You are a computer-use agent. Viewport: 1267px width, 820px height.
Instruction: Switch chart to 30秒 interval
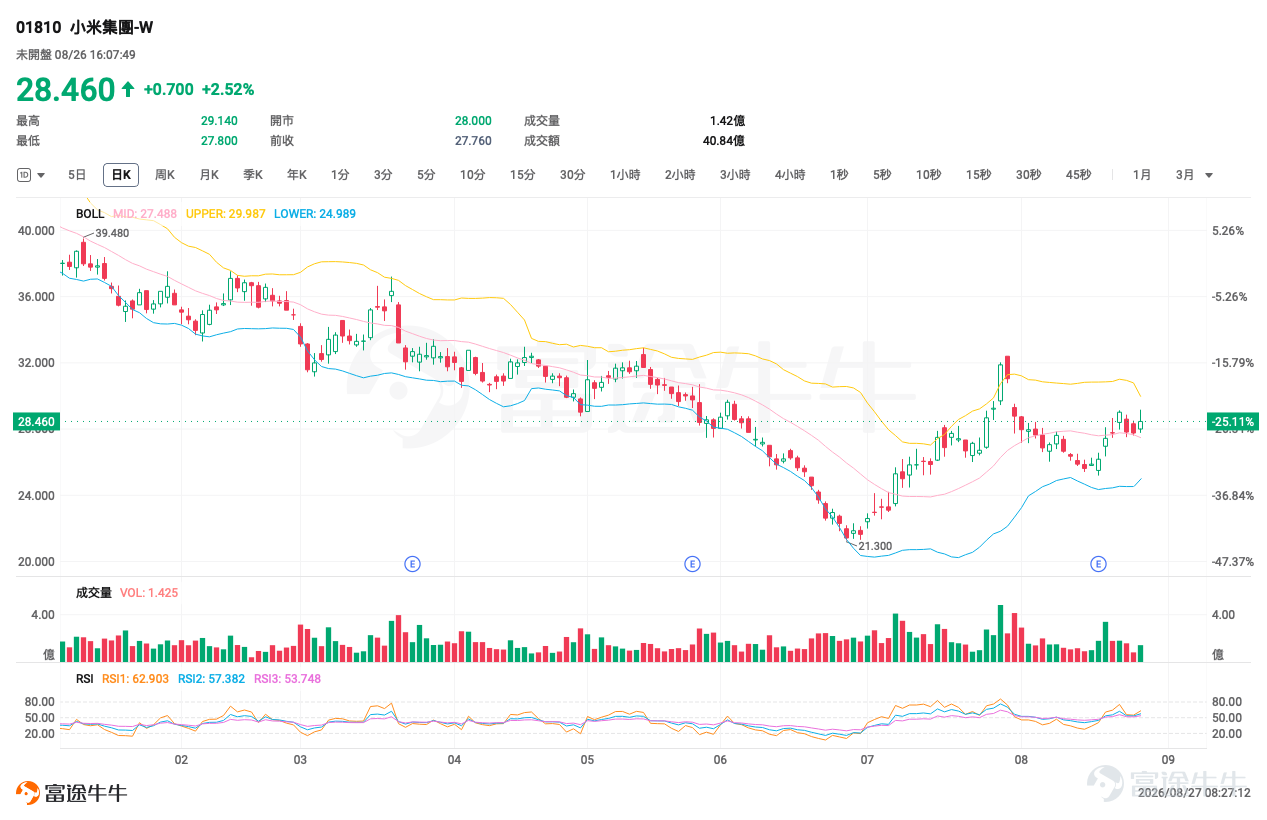point(1028,175)
